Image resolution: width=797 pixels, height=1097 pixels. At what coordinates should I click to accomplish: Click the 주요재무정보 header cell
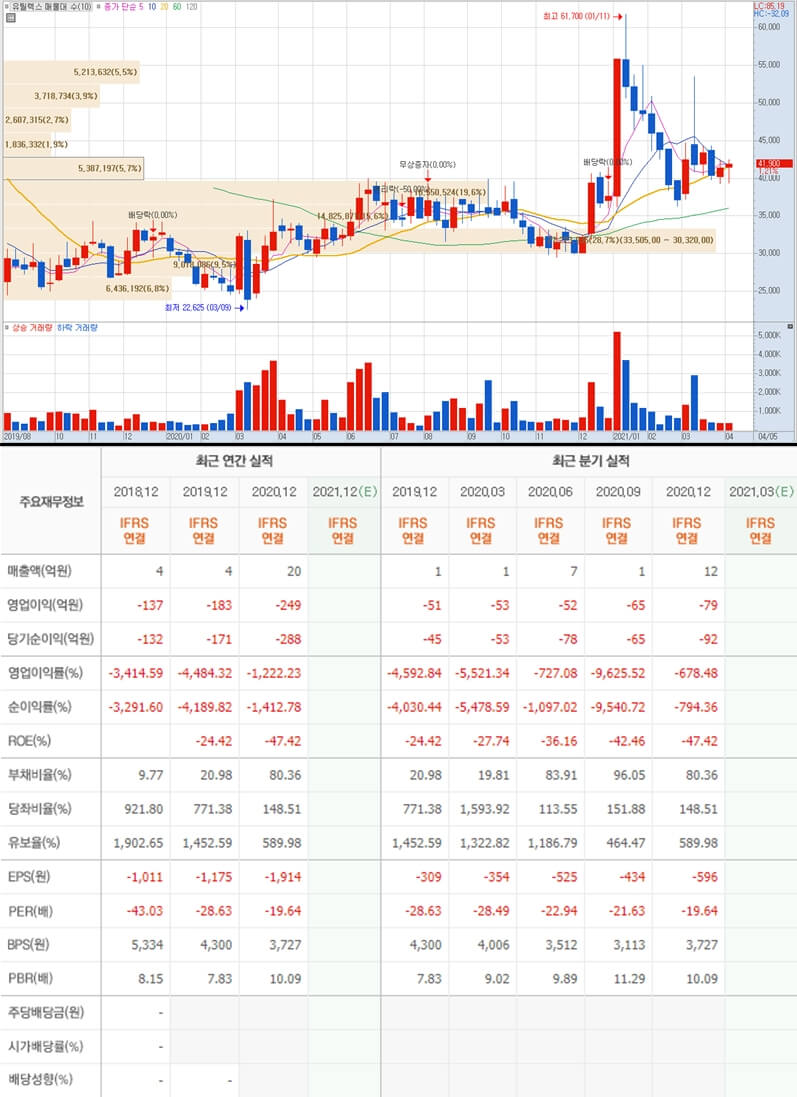[51, 502]
